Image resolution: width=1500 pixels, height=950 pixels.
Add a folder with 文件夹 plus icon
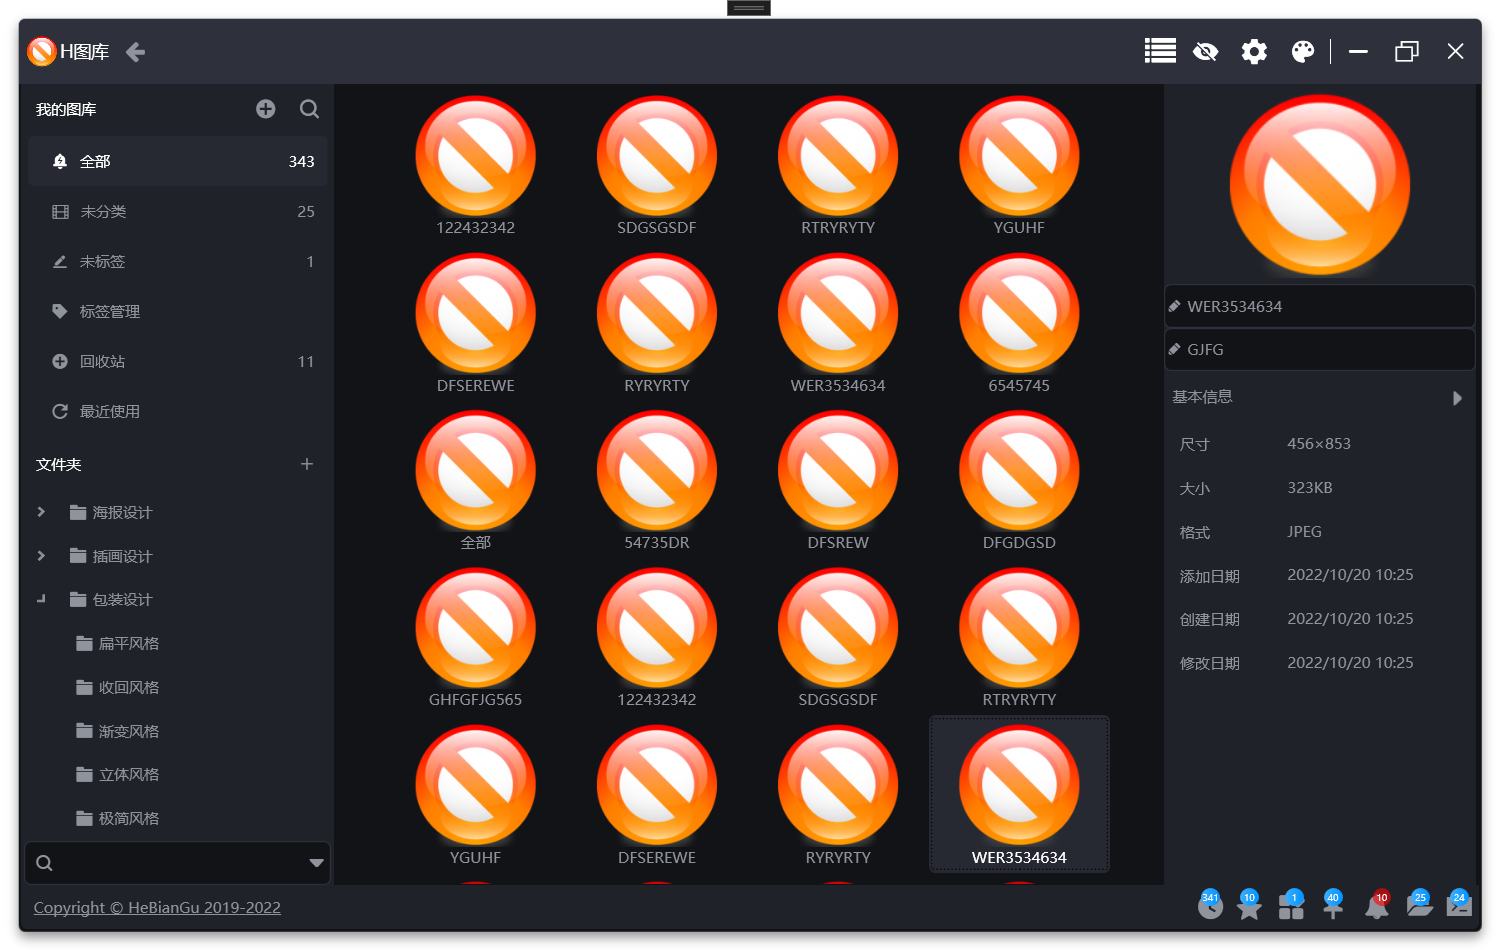click(x=307, y=464)
